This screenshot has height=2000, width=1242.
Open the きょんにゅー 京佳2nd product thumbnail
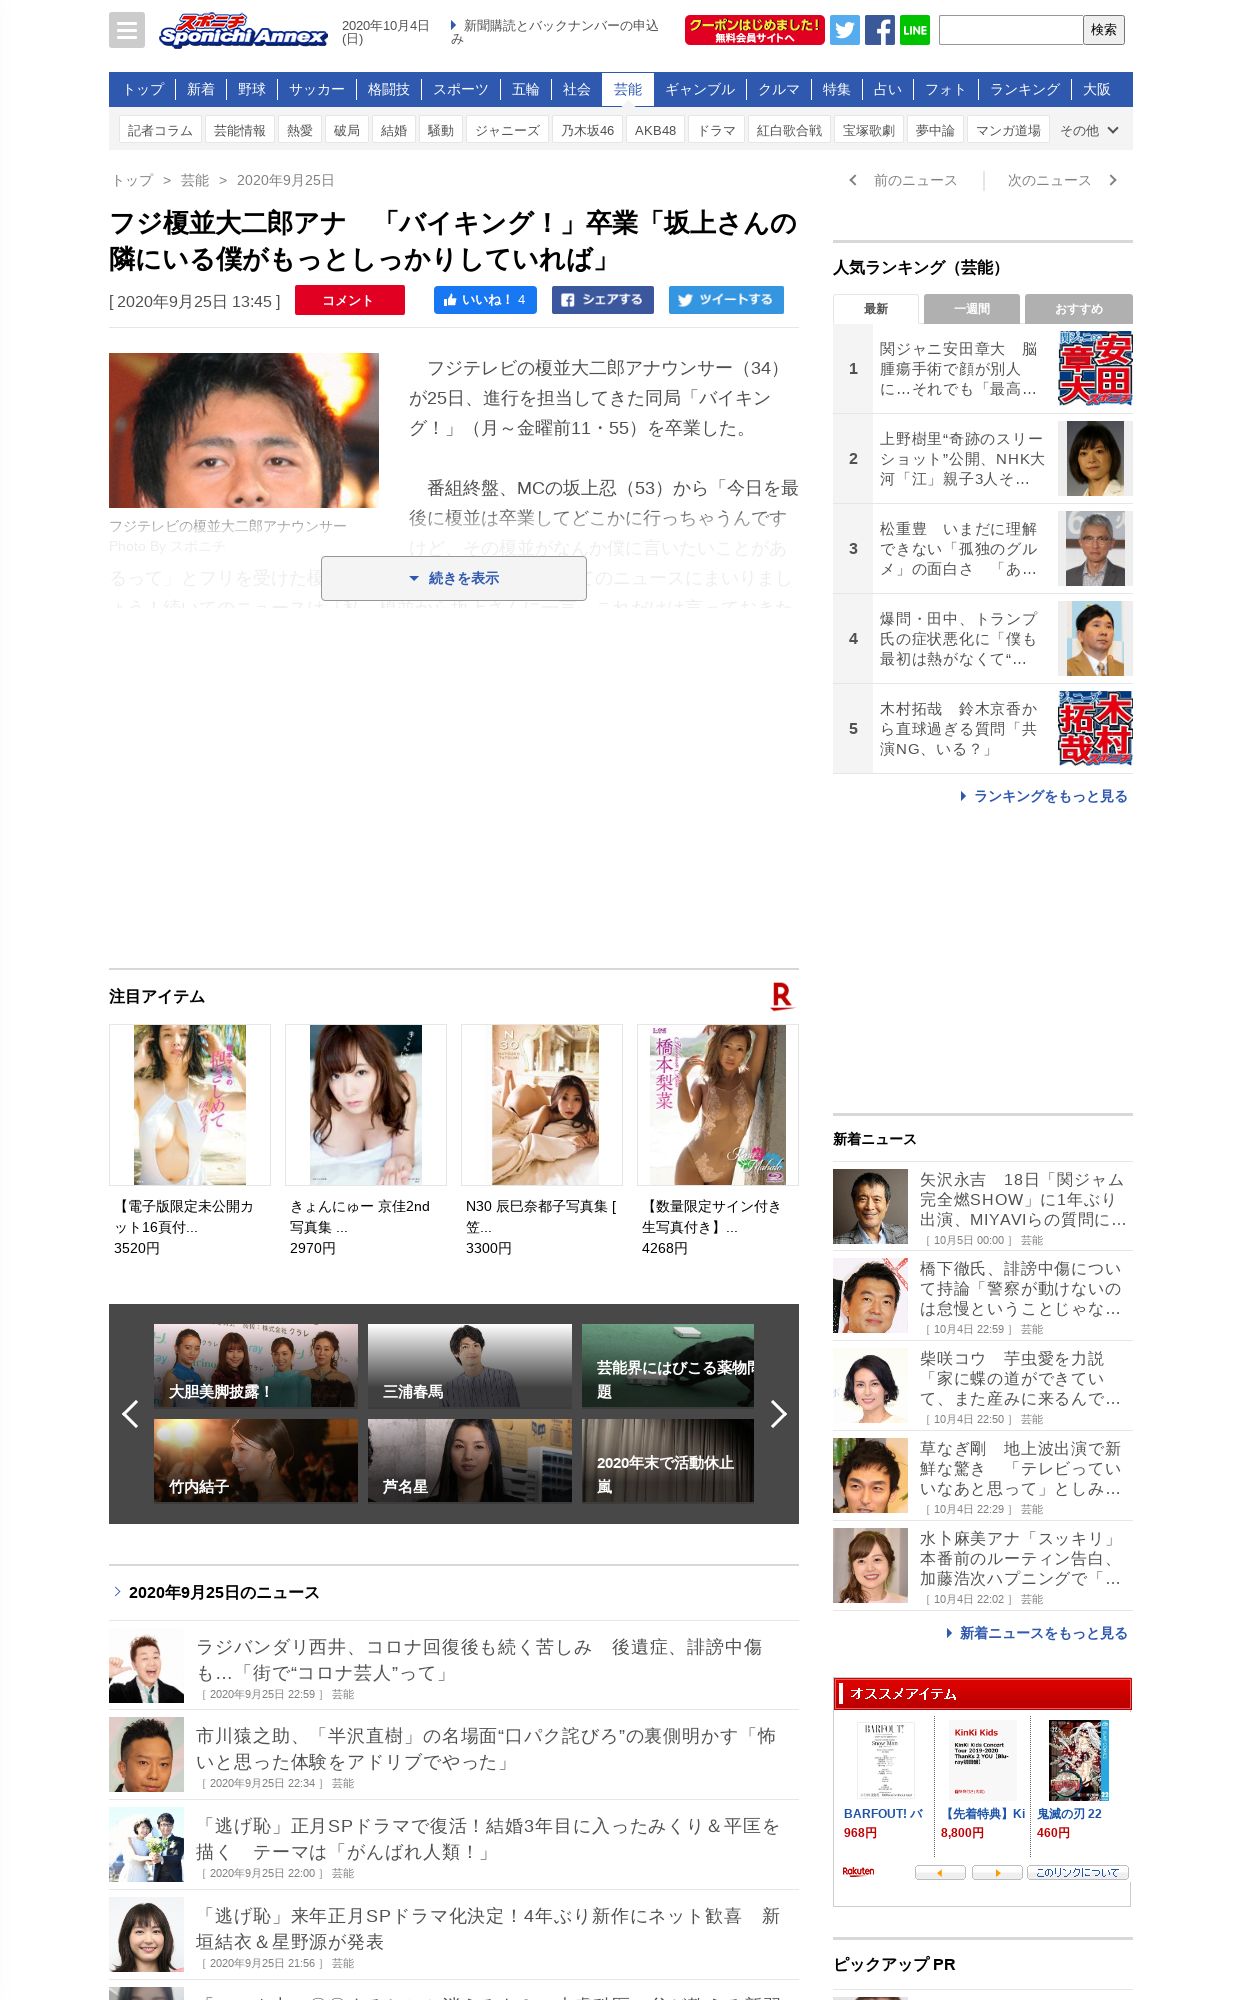point(366,1105)
